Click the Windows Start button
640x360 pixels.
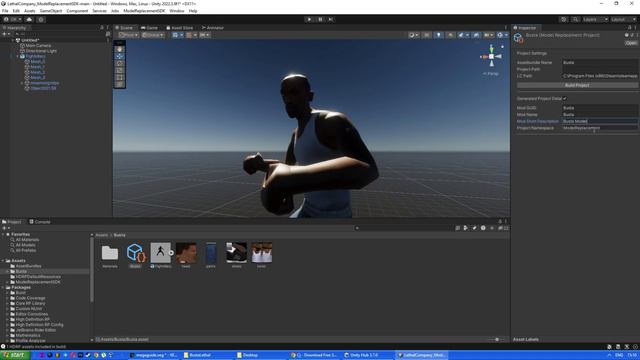15,355
